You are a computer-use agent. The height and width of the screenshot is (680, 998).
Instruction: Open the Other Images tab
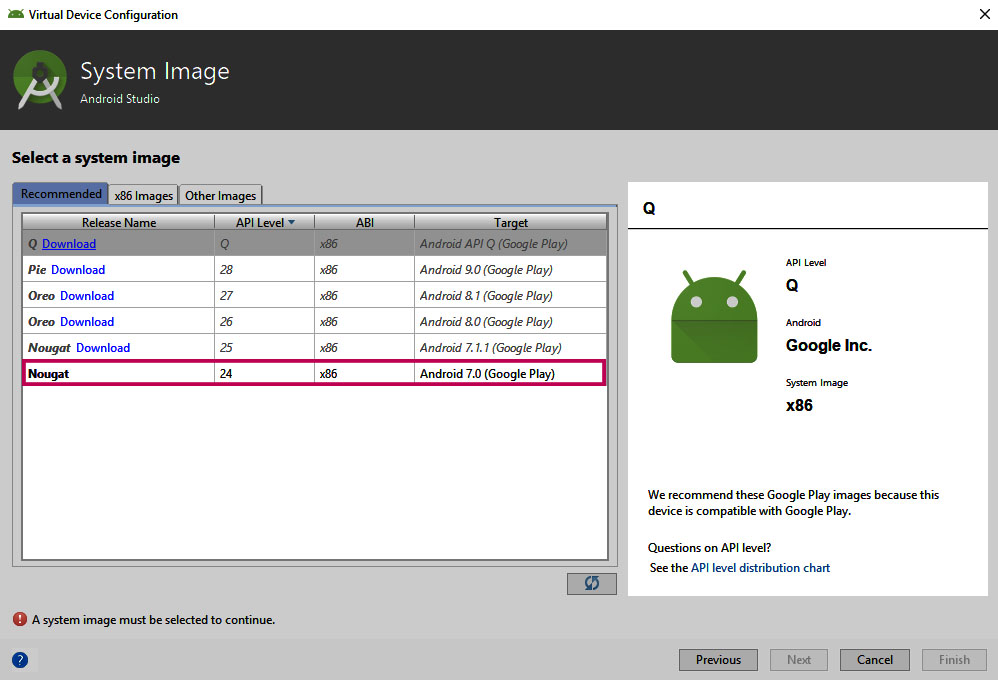[221, 195]
